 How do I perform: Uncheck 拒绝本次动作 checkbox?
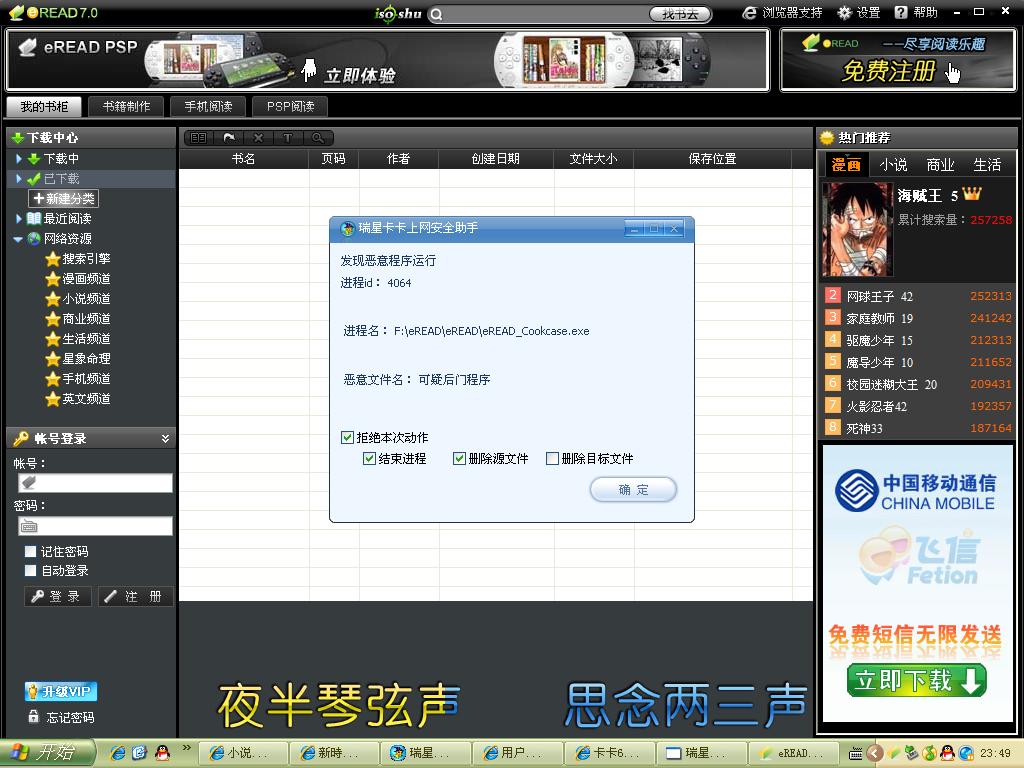pos(347,438)
